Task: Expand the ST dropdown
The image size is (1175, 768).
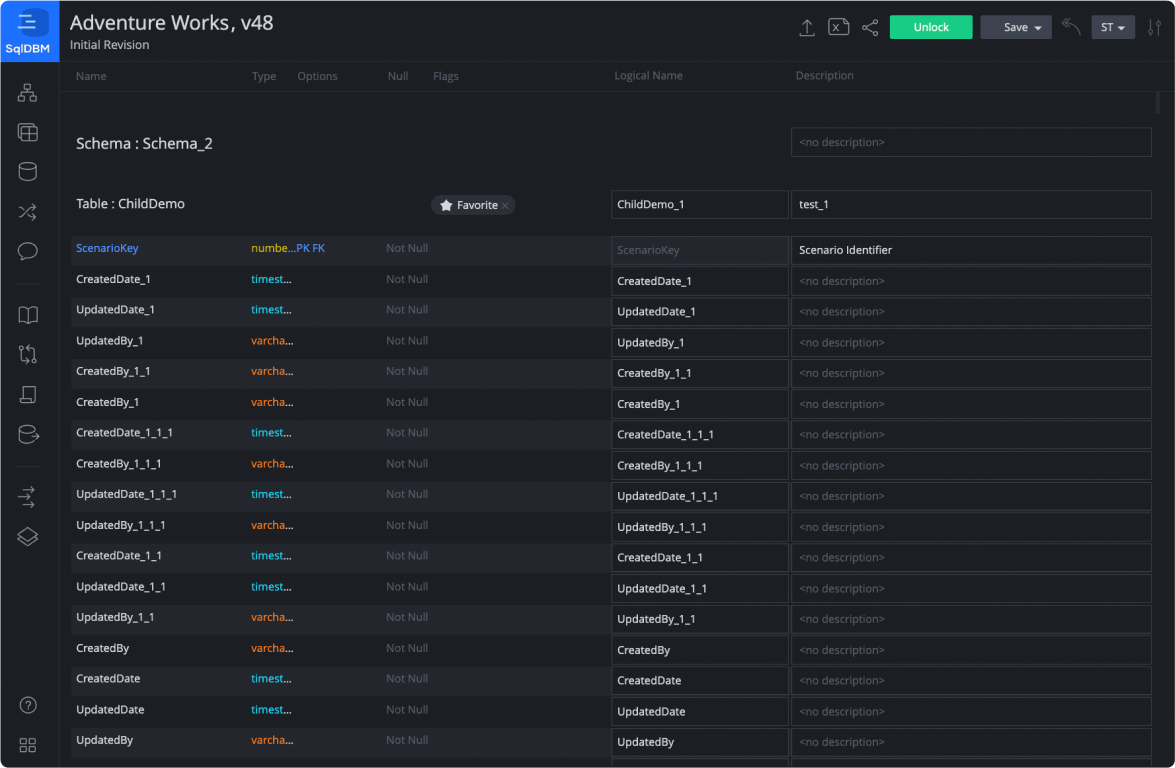Action: pos(1112,28)
